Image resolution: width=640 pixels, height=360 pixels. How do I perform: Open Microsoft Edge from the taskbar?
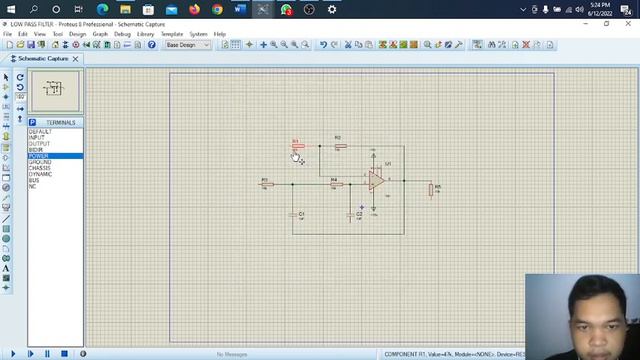click(x=102, y=9)
